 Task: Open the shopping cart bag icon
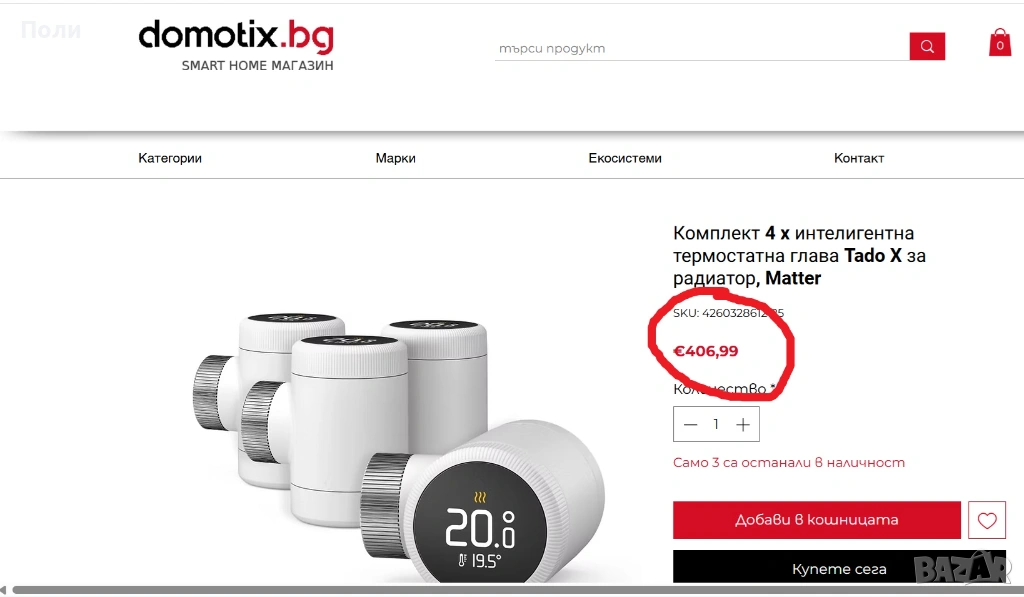1000,43
